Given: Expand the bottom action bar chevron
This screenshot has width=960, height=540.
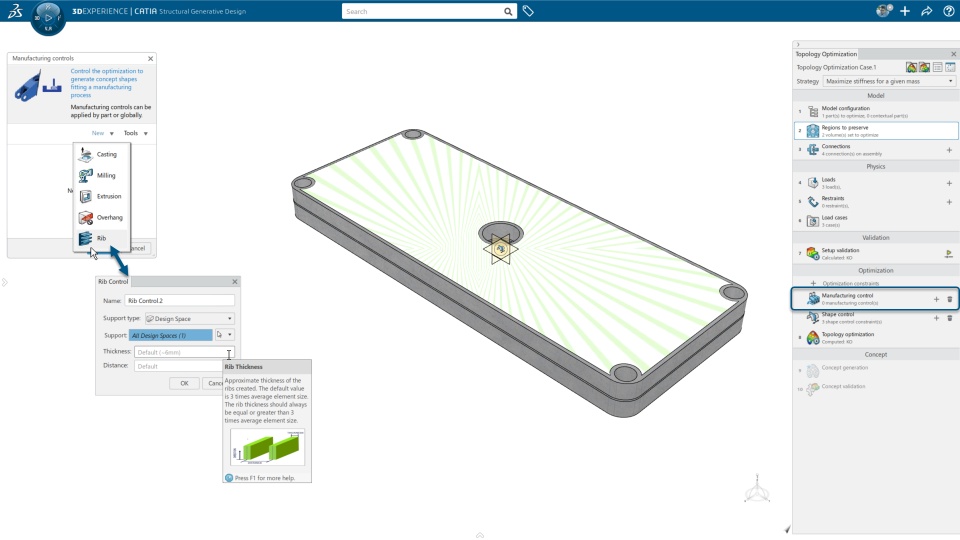Looking at the screenshot, I should coord(480,535).
